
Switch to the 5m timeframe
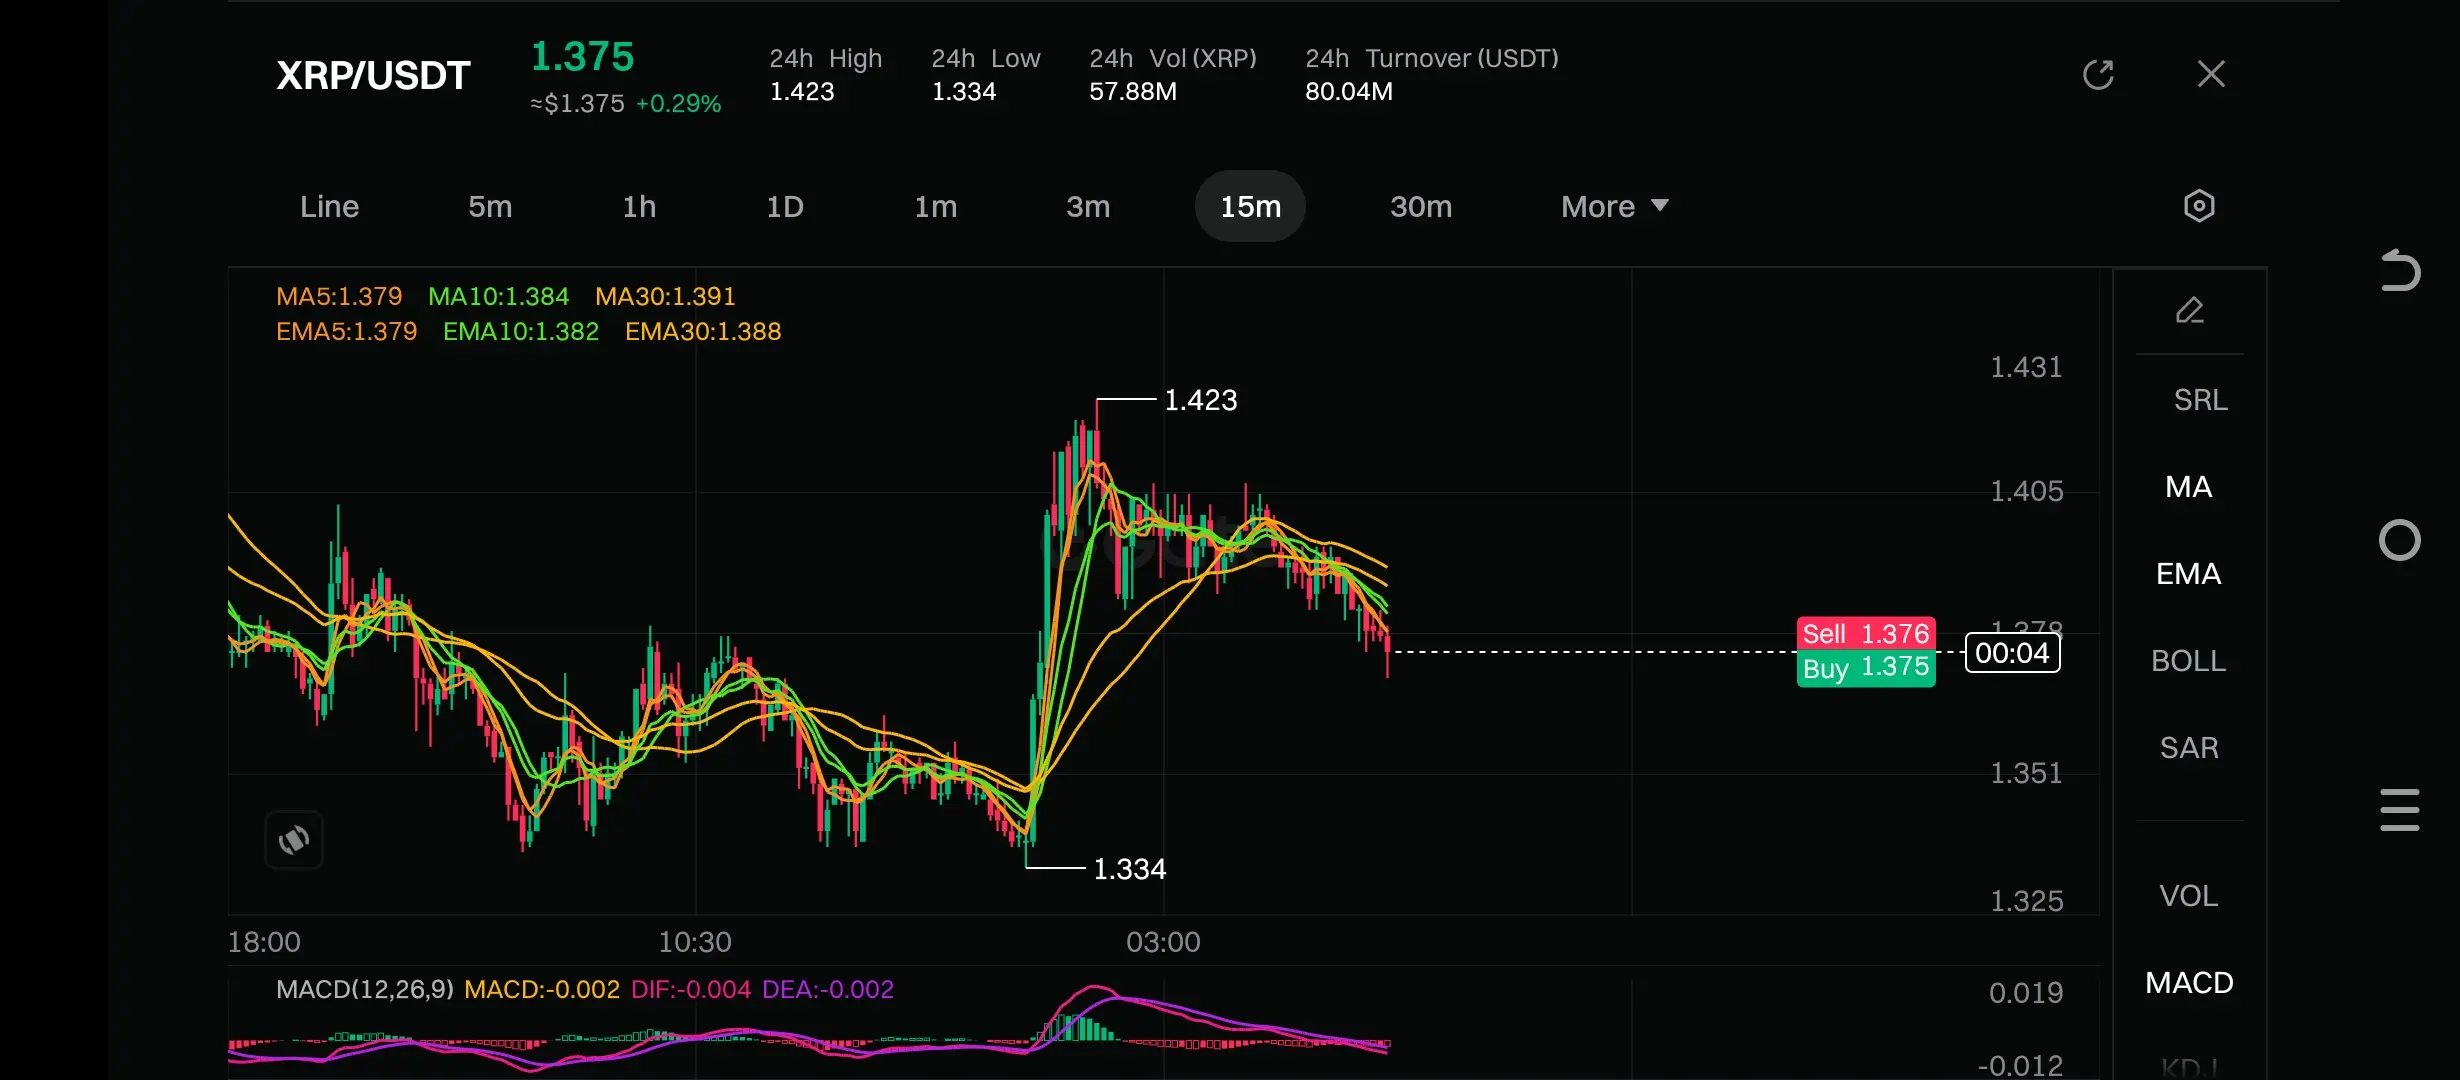click(490, 206)
